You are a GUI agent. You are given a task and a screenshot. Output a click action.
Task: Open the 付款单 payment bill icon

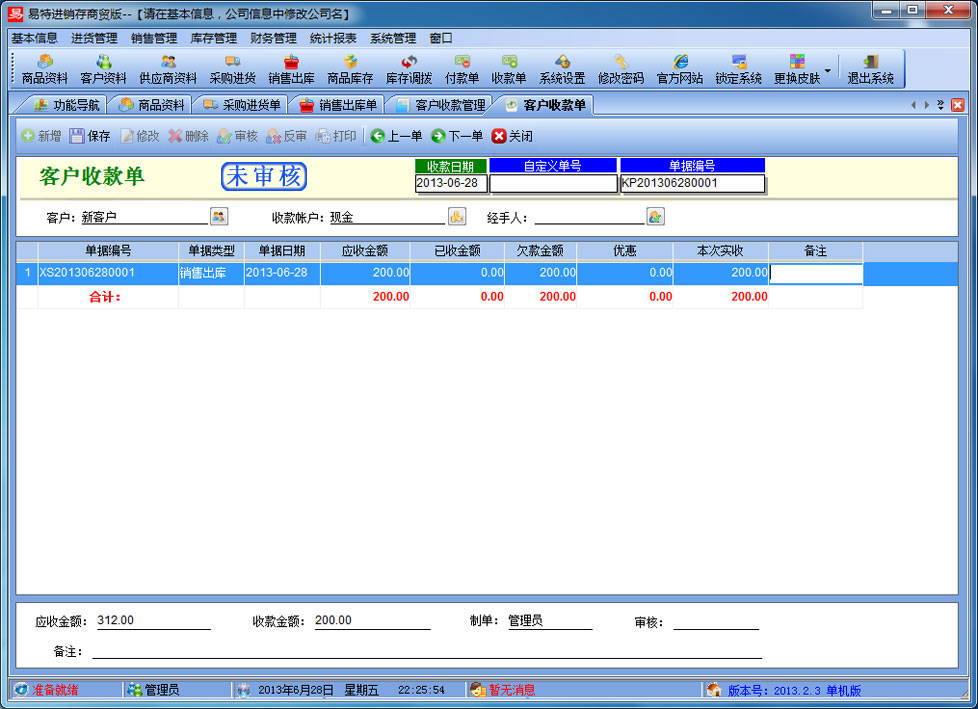[x=462, y=67]
